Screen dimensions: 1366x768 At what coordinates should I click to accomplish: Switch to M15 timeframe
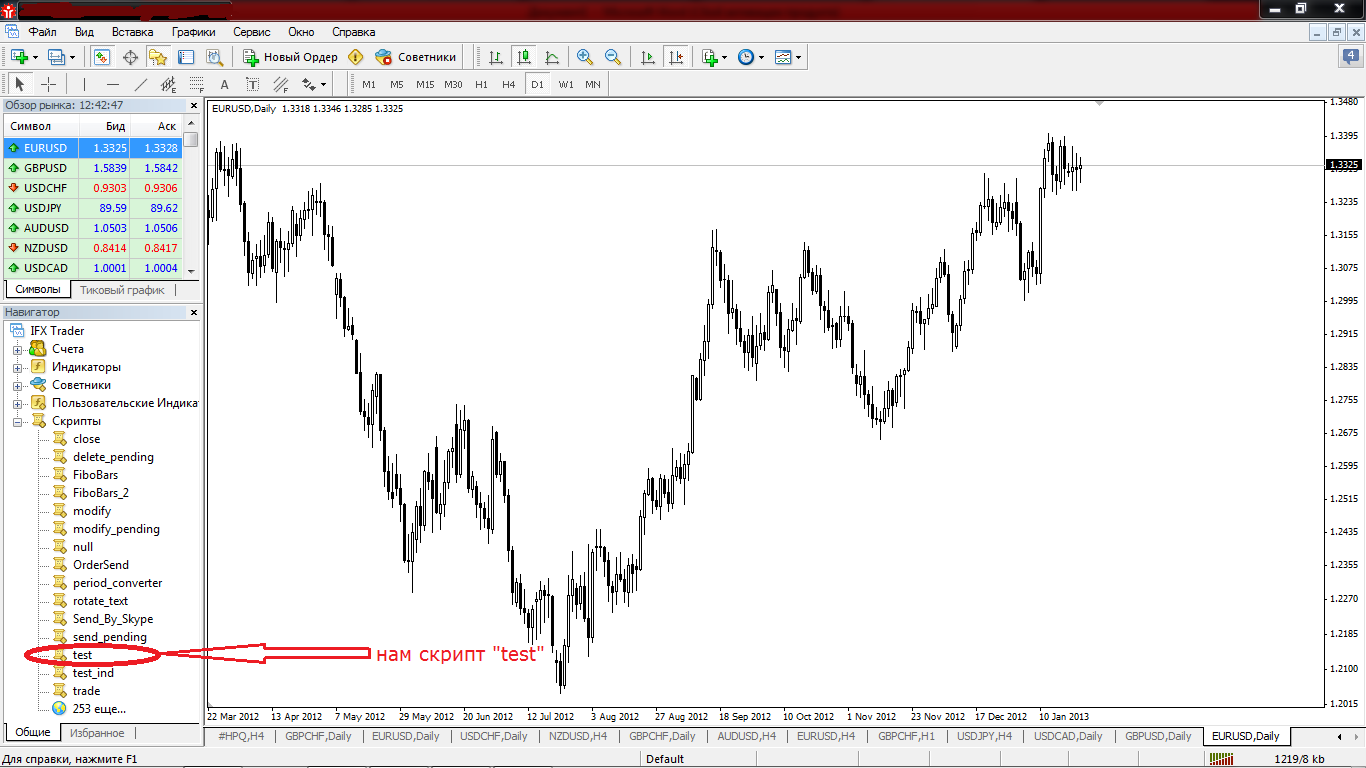[x=425, y=85]
